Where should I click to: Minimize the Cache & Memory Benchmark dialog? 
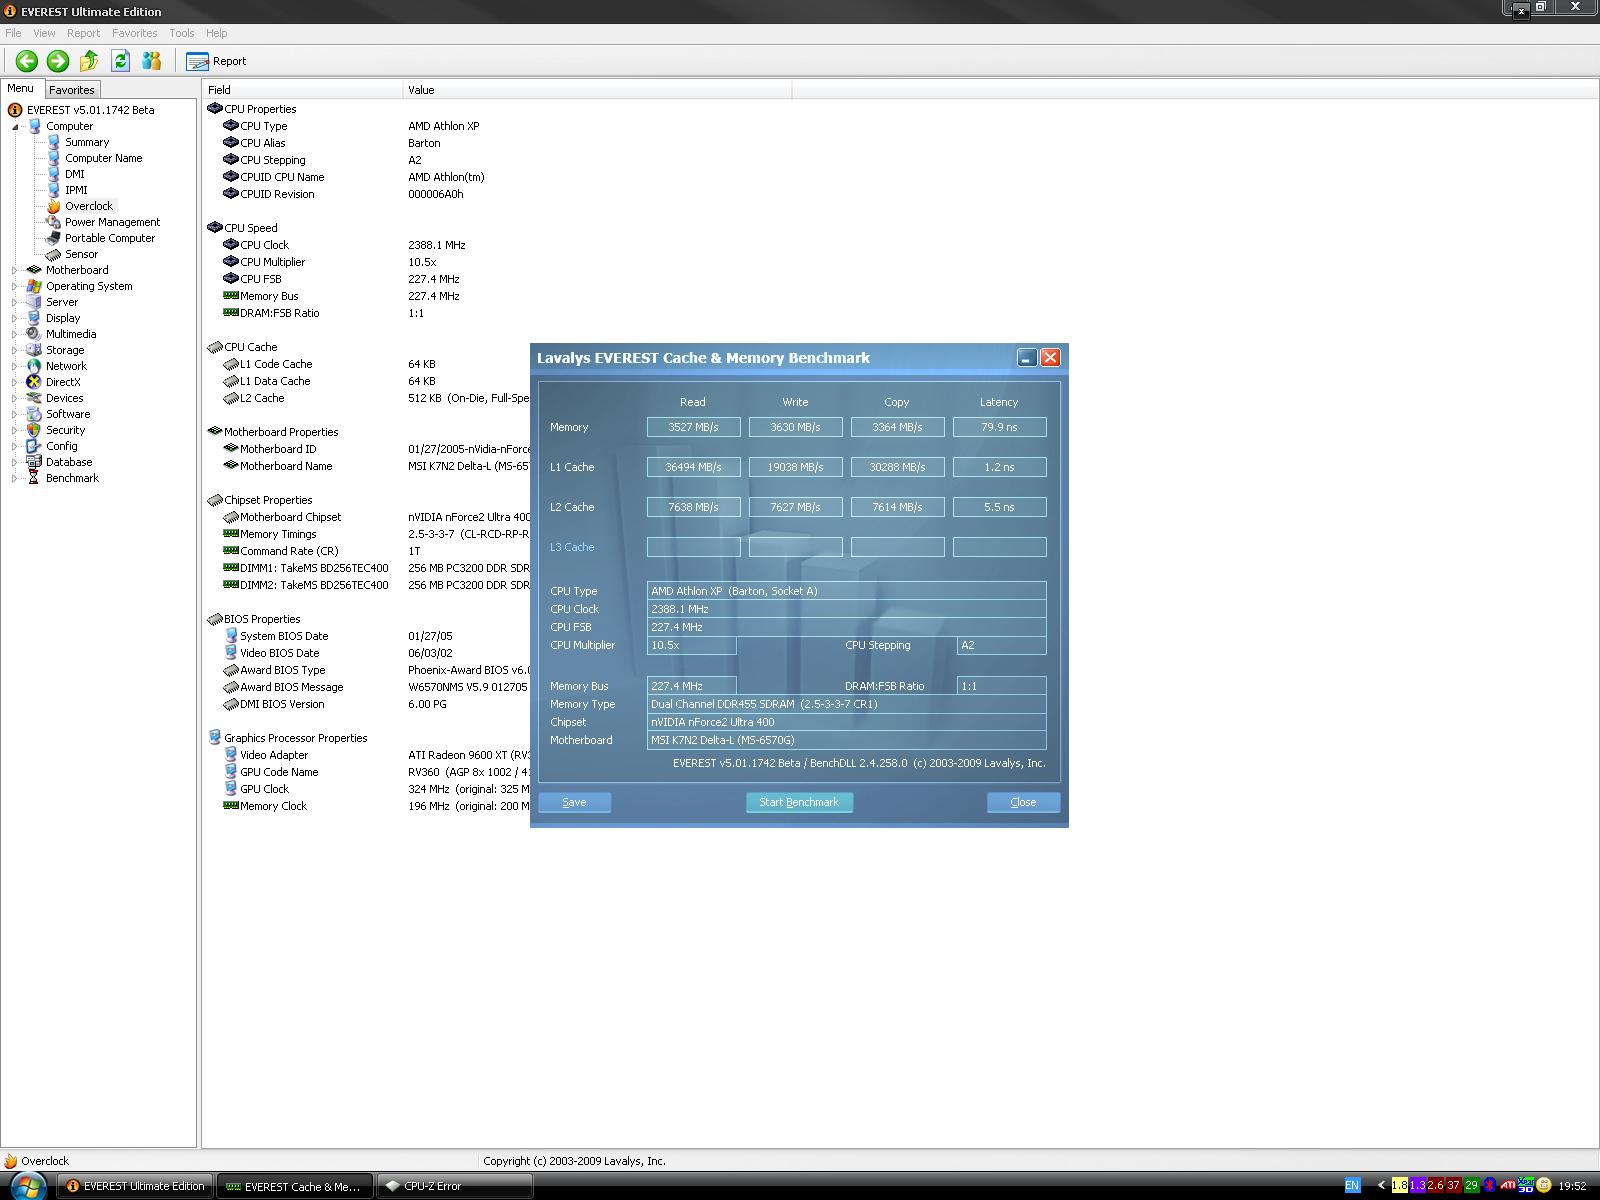[1027, 358]
